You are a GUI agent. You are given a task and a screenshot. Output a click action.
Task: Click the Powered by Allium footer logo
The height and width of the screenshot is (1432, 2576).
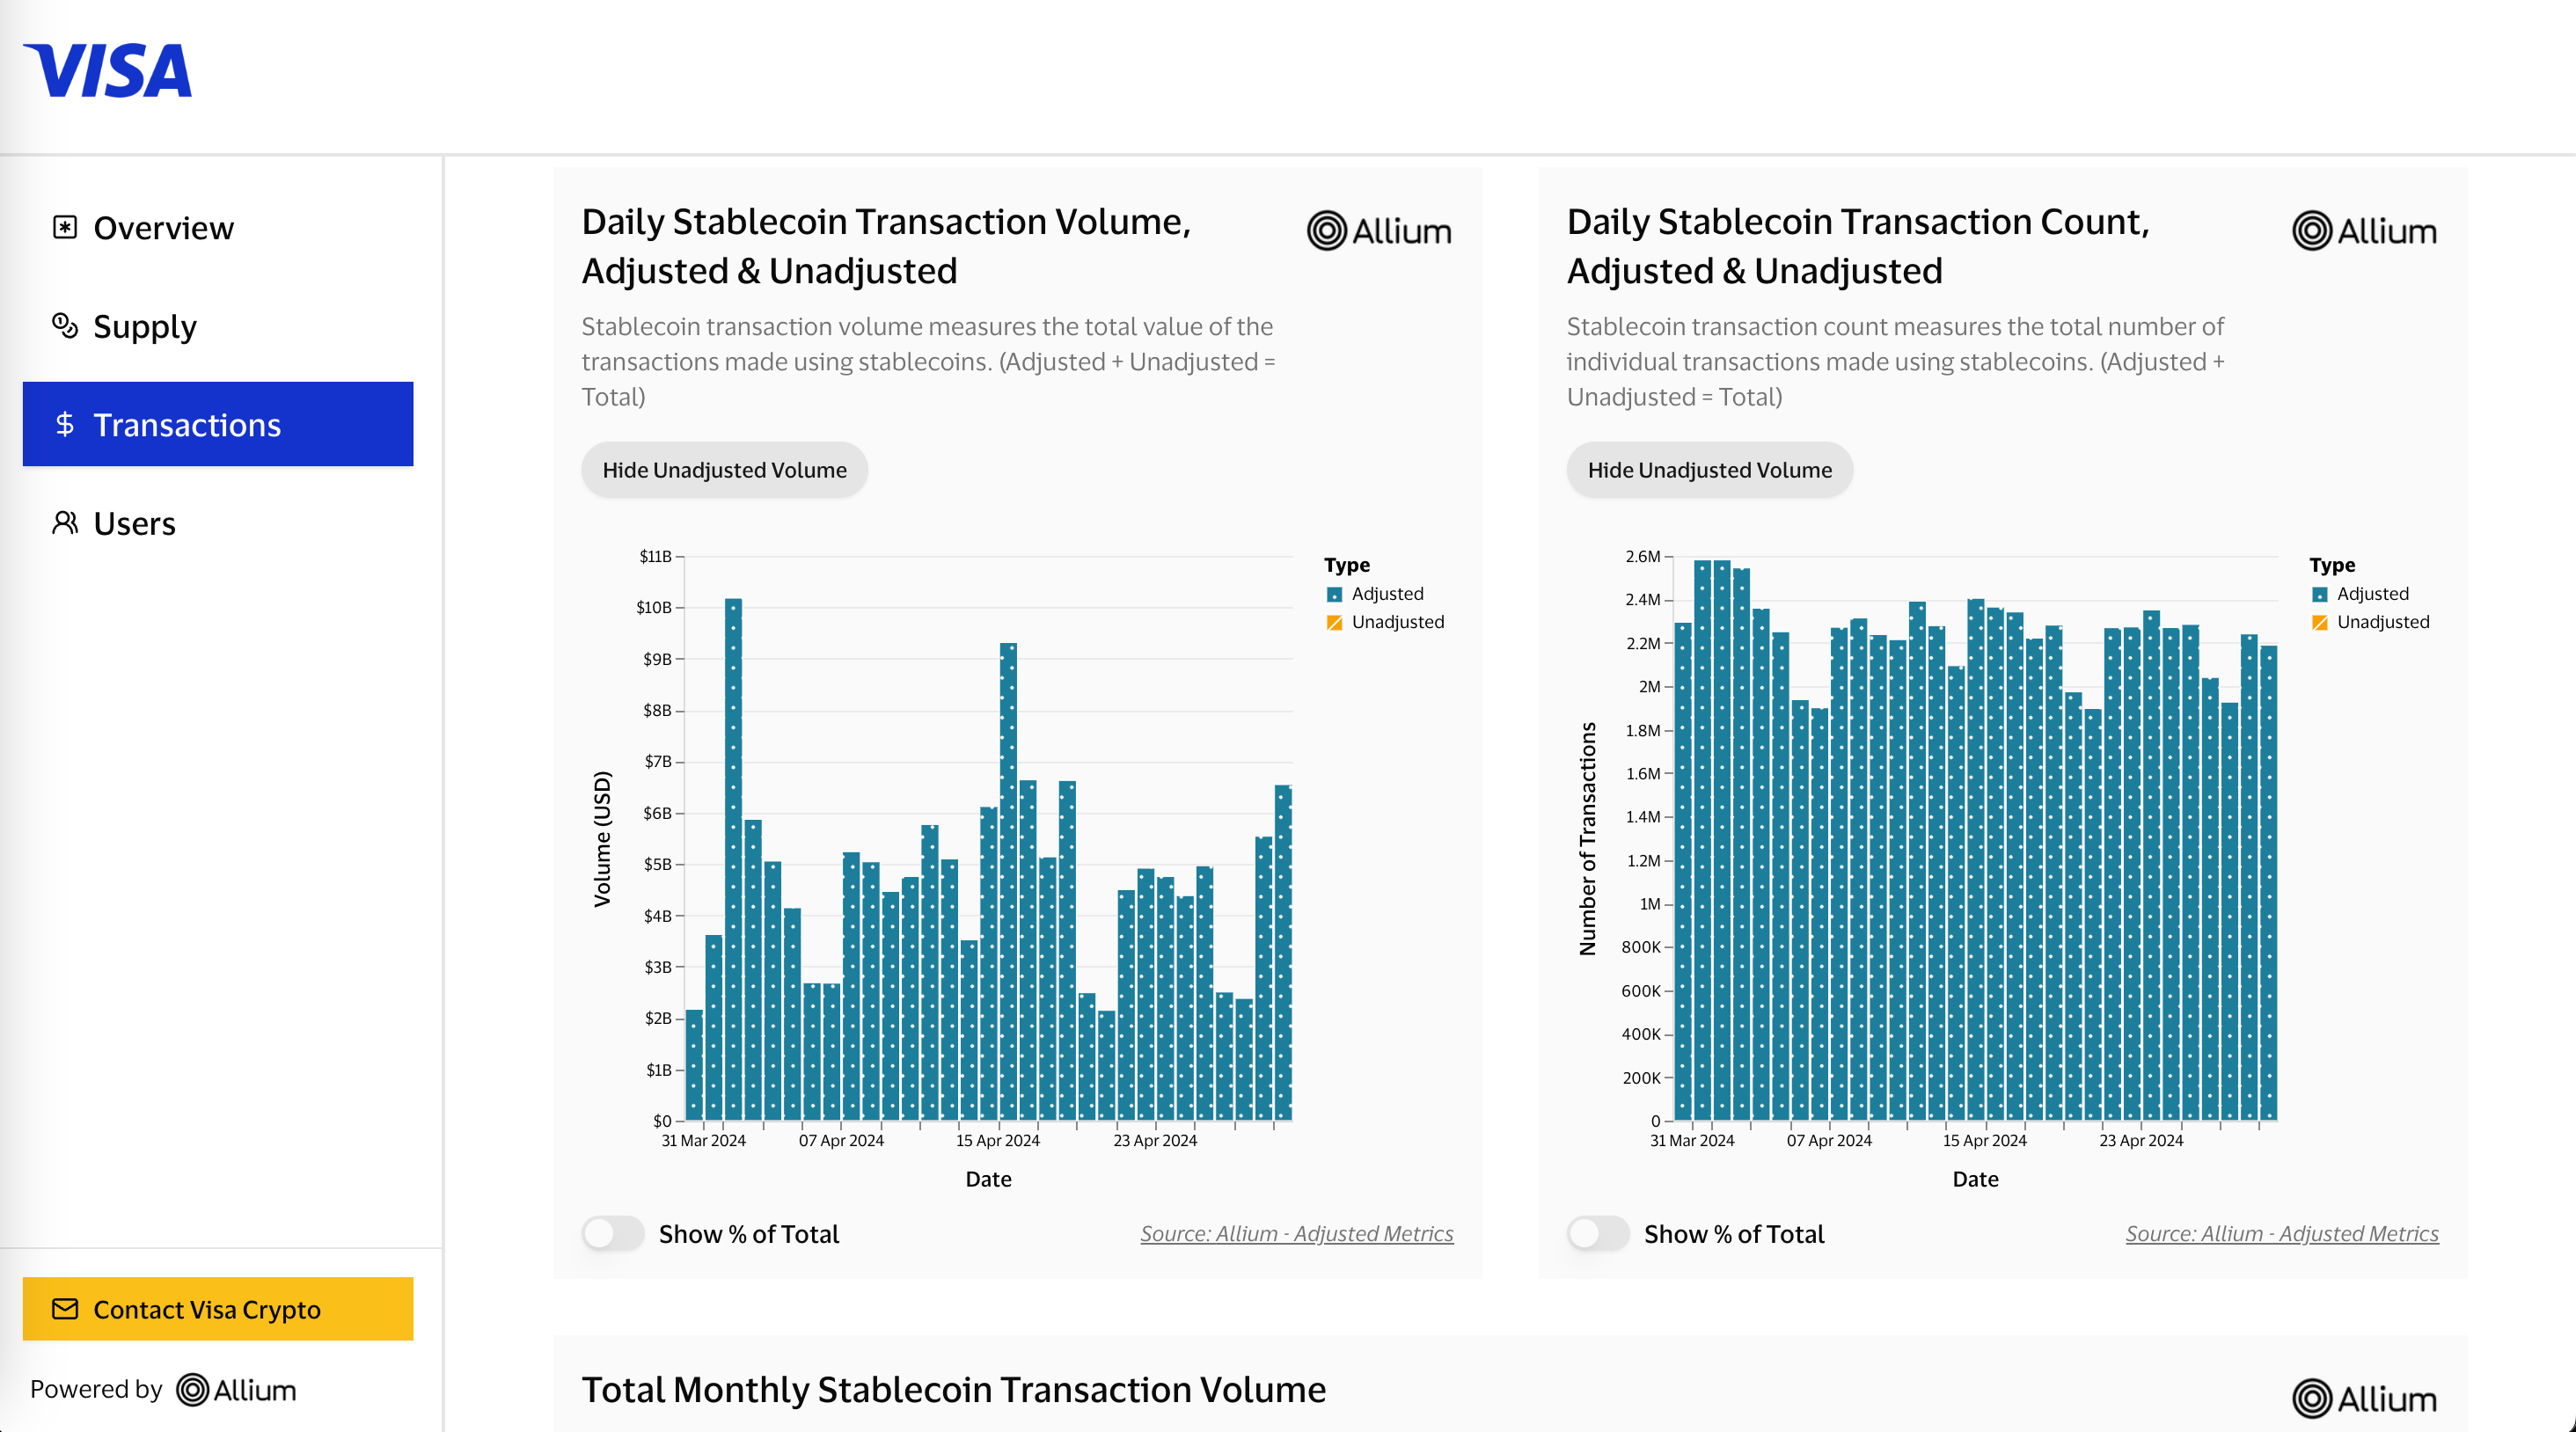[x=236, y=1389]
